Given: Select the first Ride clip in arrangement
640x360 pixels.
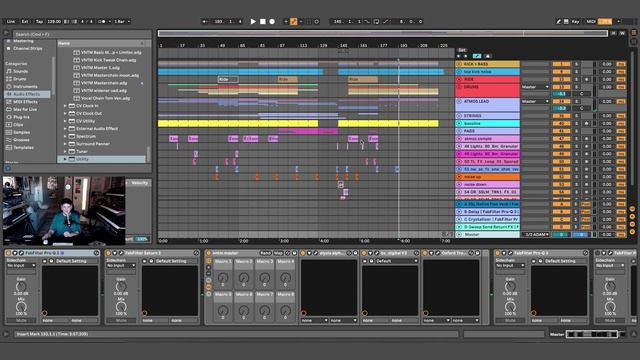Looking at the screenshot, I should click(x=228, y=80).
